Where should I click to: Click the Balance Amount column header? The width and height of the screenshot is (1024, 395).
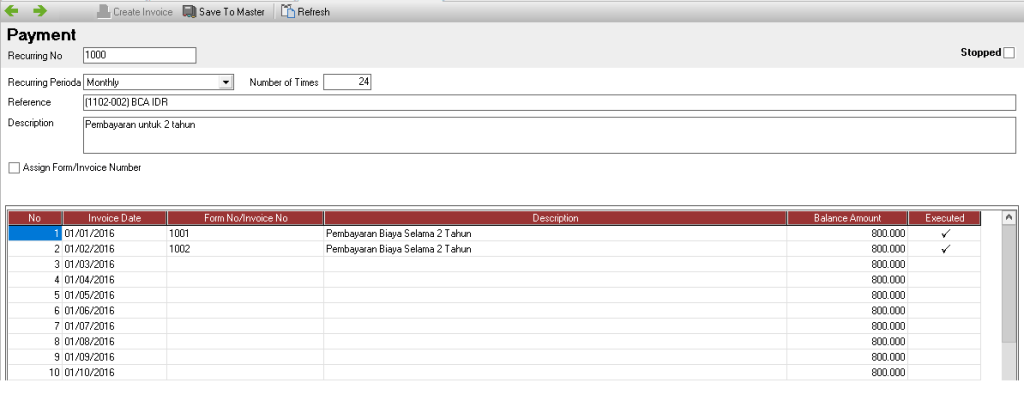click(x=847, y=218)
